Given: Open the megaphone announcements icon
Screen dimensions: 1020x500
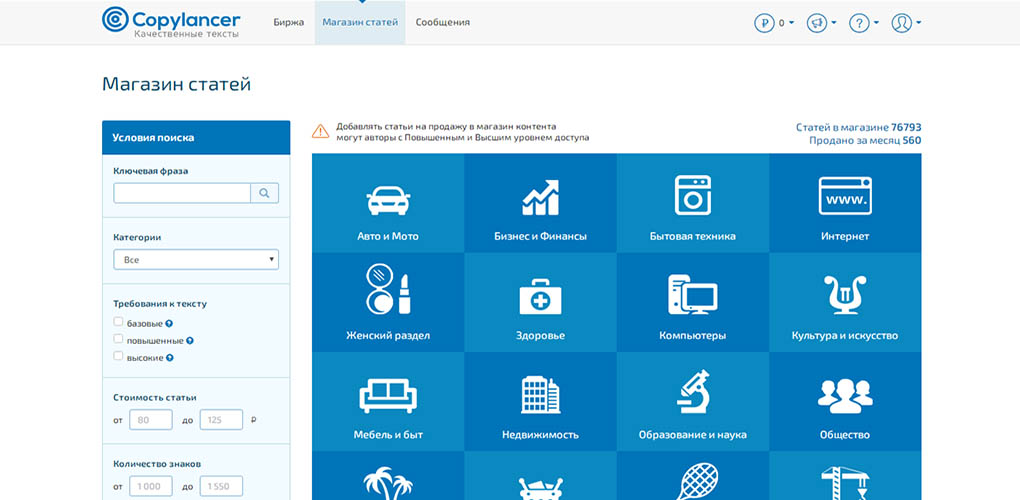Looking at the screenshot, I should [x=816, y=23].
